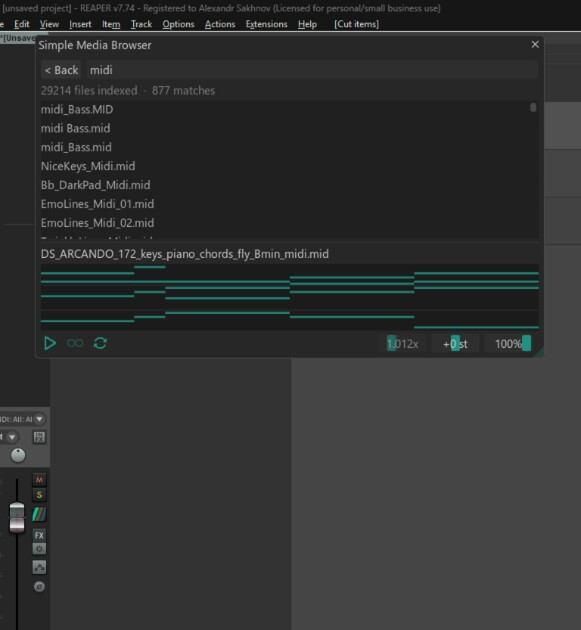Adjust the +0 st pitch slider
Screen dimensions: 581x630
455,344
